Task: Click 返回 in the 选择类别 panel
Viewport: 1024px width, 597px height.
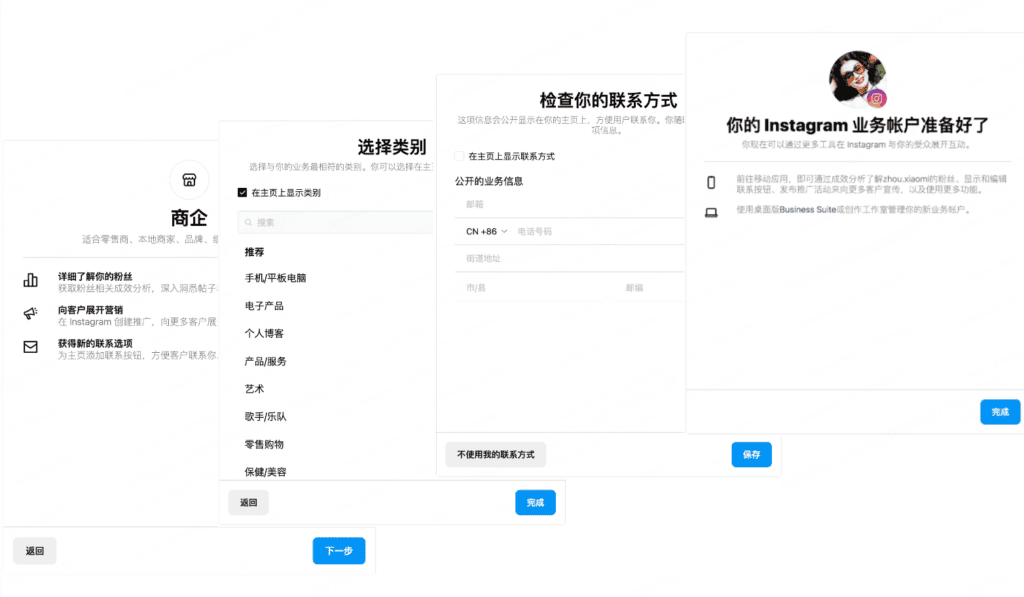Action: [248, 503]
